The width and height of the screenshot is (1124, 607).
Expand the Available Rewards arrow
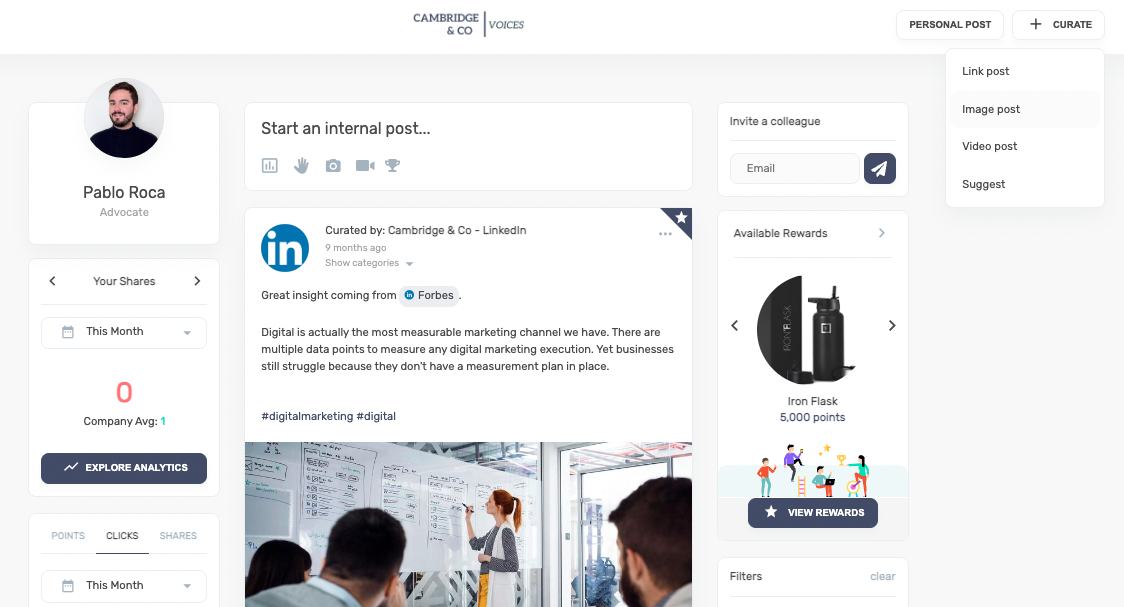[882, 233]
